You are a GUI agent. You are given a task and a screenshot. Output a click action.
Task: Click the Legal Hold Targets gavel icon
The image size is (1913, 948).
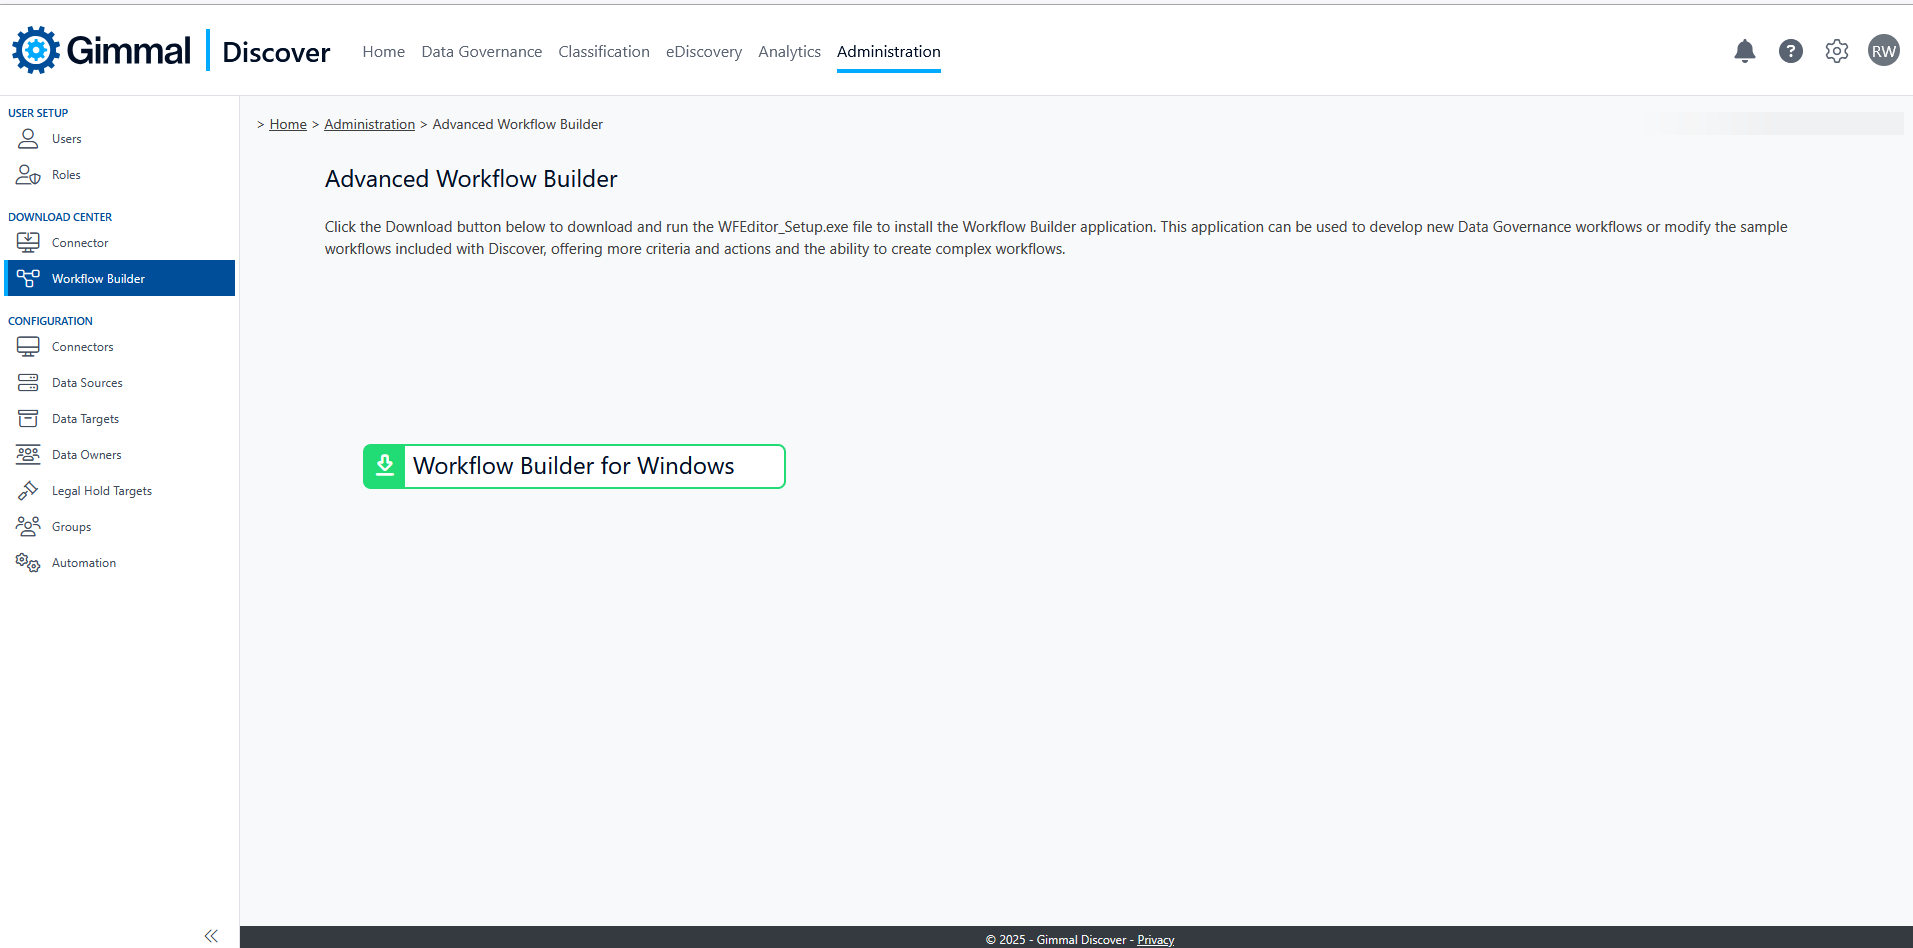[28, 491]
